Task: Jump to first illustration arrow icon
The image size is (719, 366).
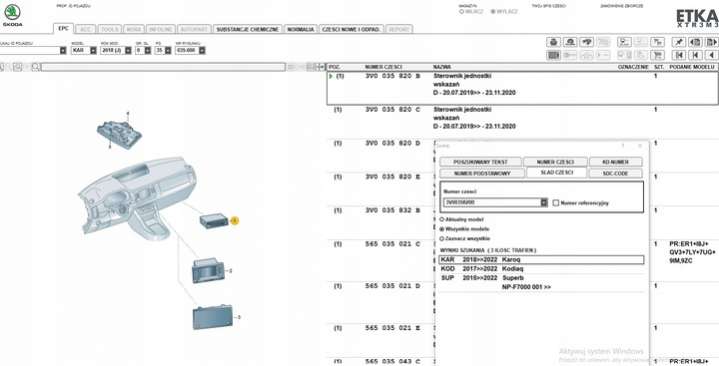Action: point(679,55)
